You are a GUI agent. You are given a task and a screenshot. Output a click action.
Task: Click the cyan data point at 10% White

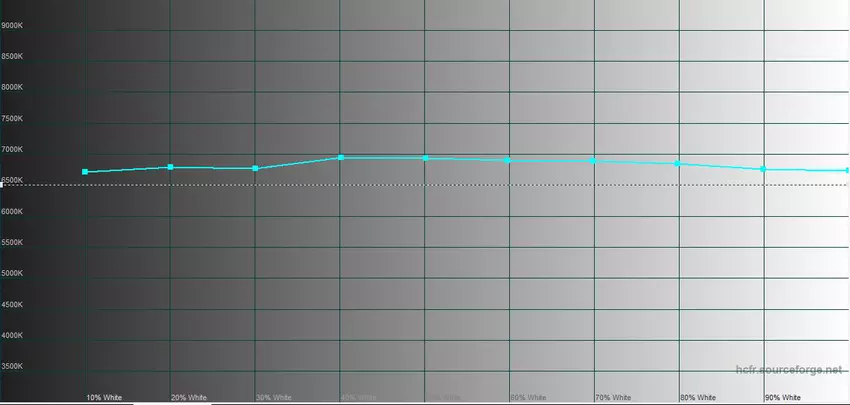(85, 172)
